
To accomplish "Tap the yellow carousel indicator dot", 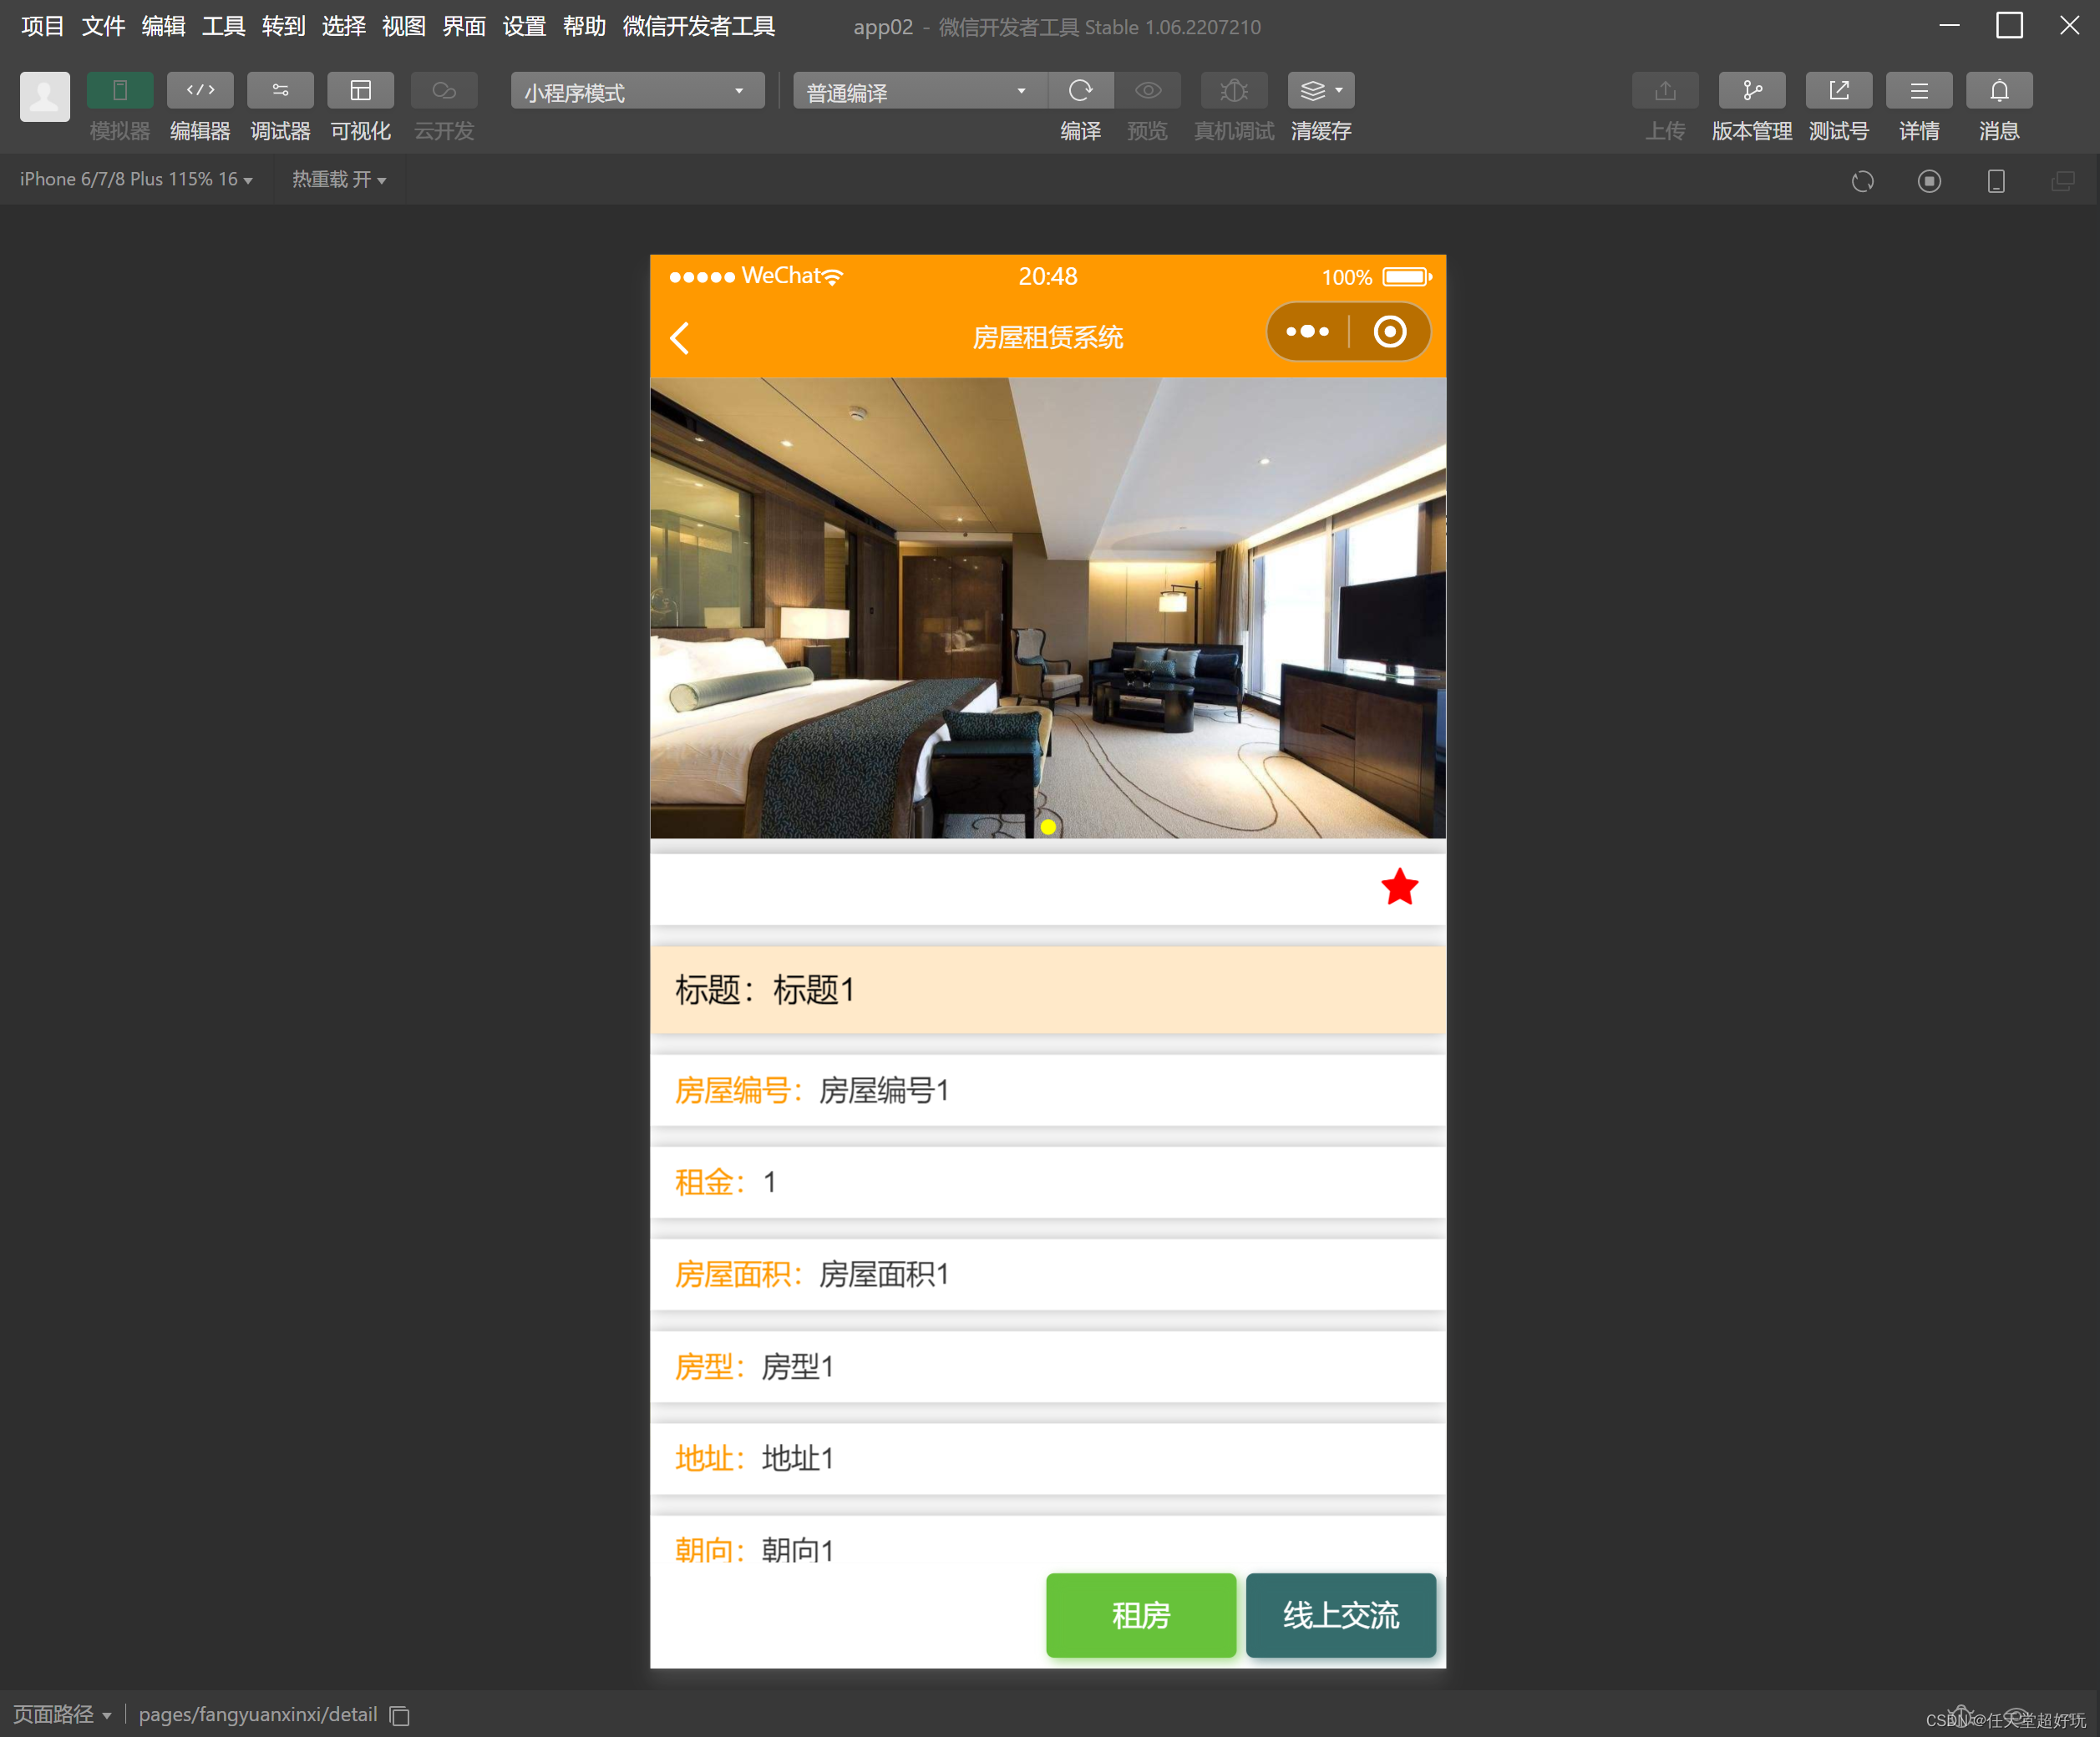I will (1048, 827).
